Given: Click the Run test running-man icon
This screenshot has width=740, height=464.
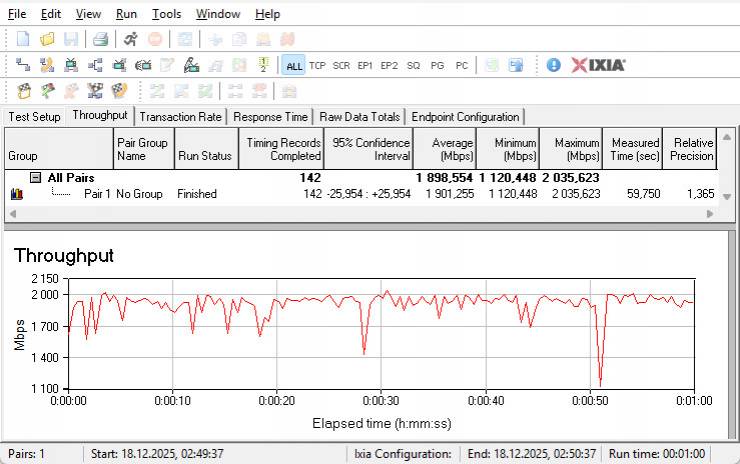Looking at the screenshot, I should [131, 39].
